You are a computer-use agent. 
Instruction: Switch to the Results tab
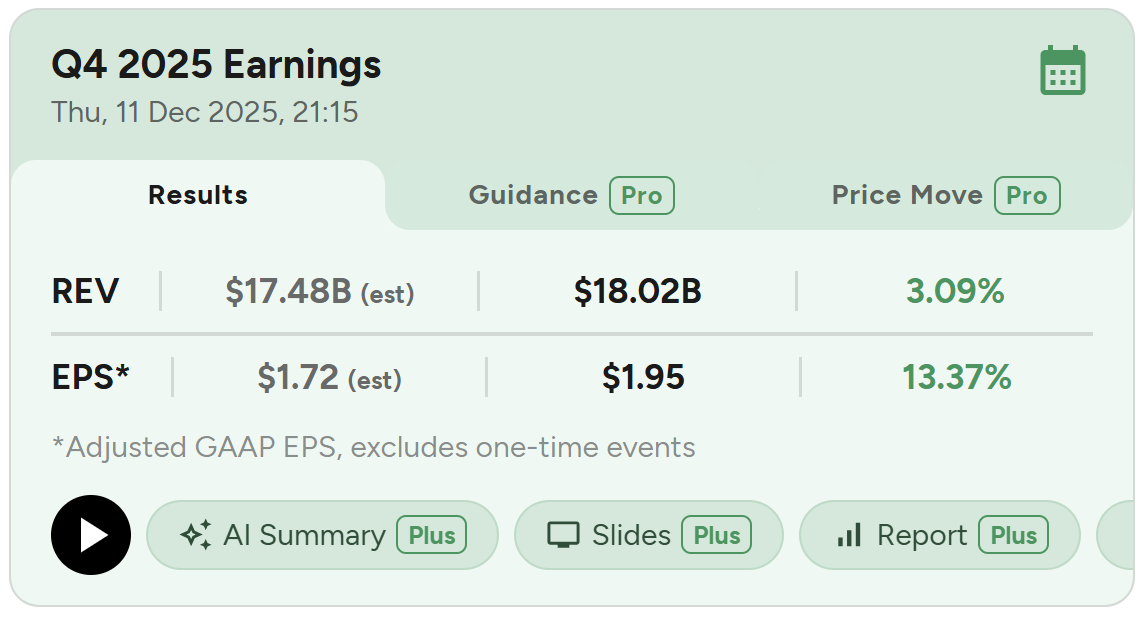(x=198, y=195)
